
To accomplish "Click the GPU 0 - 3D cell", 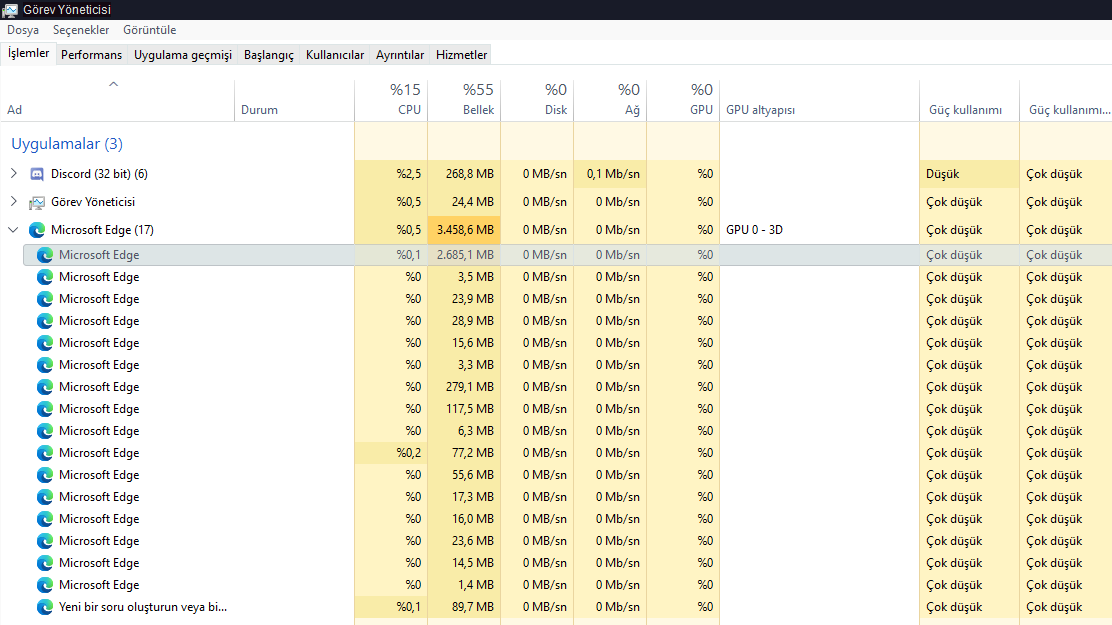I will click(819, 230).
